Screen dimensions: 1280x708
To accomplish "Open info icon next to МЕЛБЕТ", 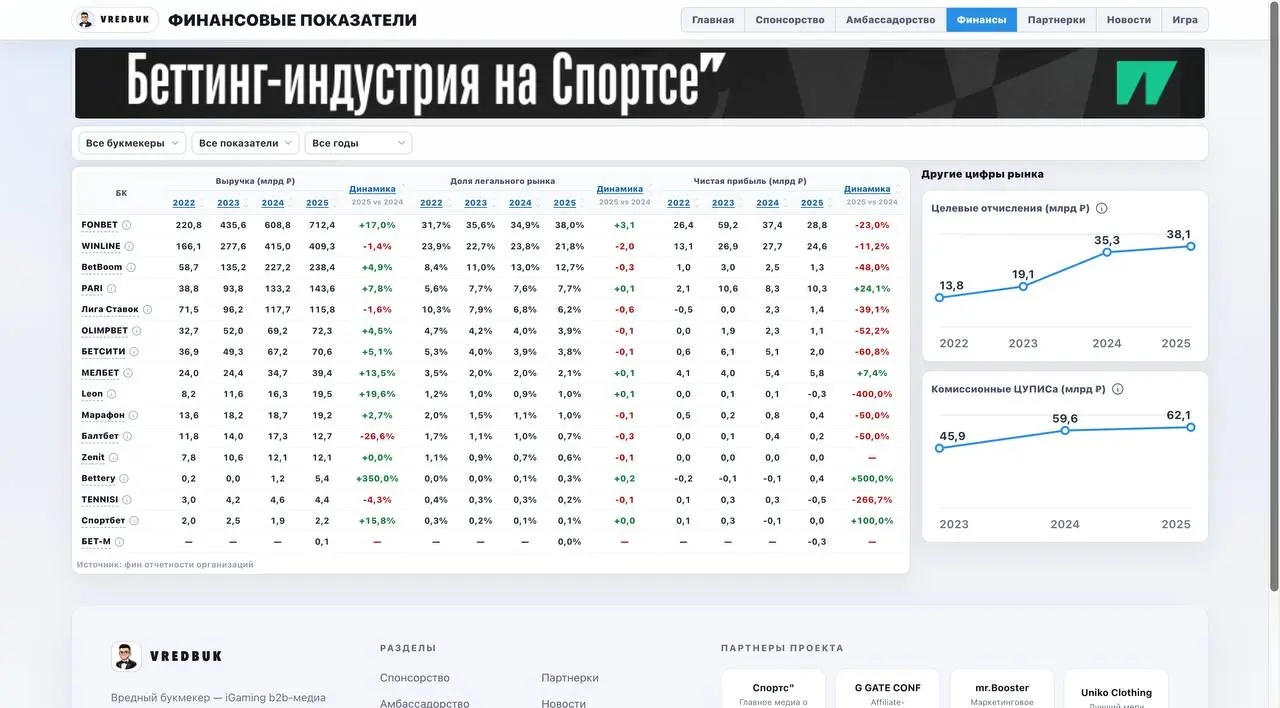I will (128, 373).
